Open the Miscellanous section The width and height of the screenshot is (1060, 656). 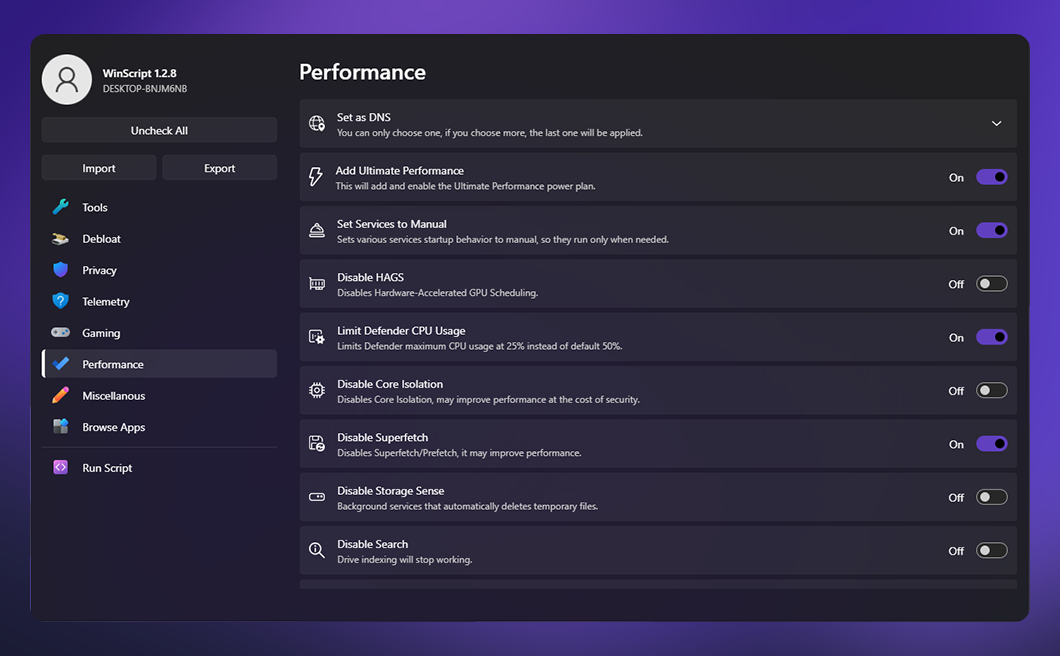coord(113,396)
